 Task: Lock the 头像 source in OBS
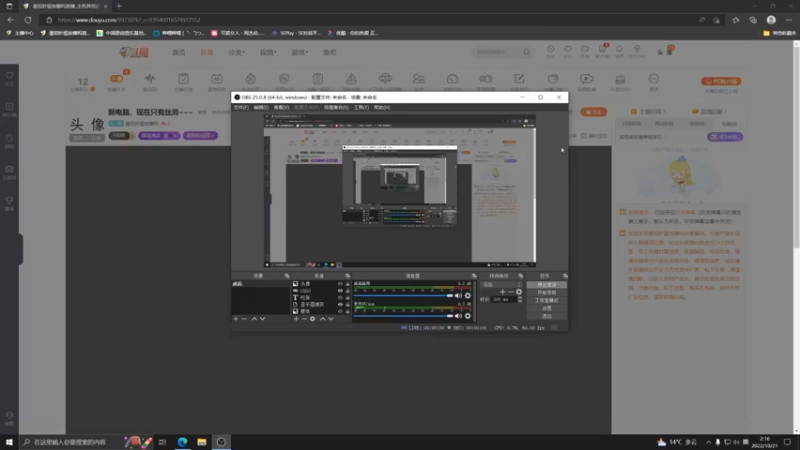[x=347, y=284]
